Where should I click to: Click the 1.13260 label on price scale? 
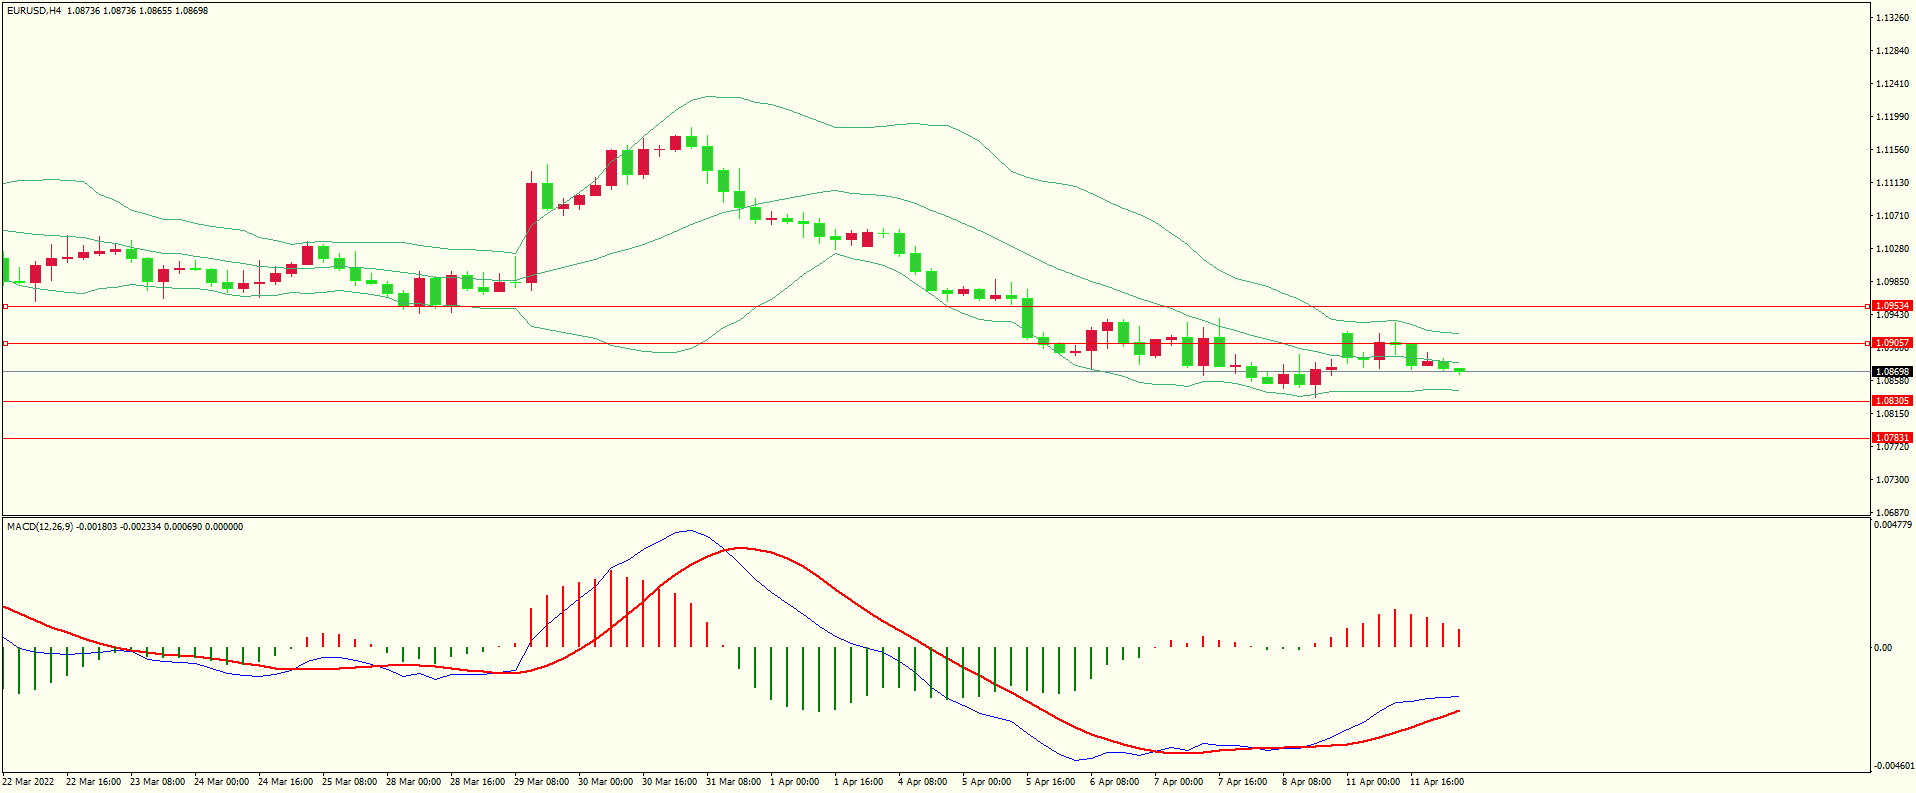1891,18
